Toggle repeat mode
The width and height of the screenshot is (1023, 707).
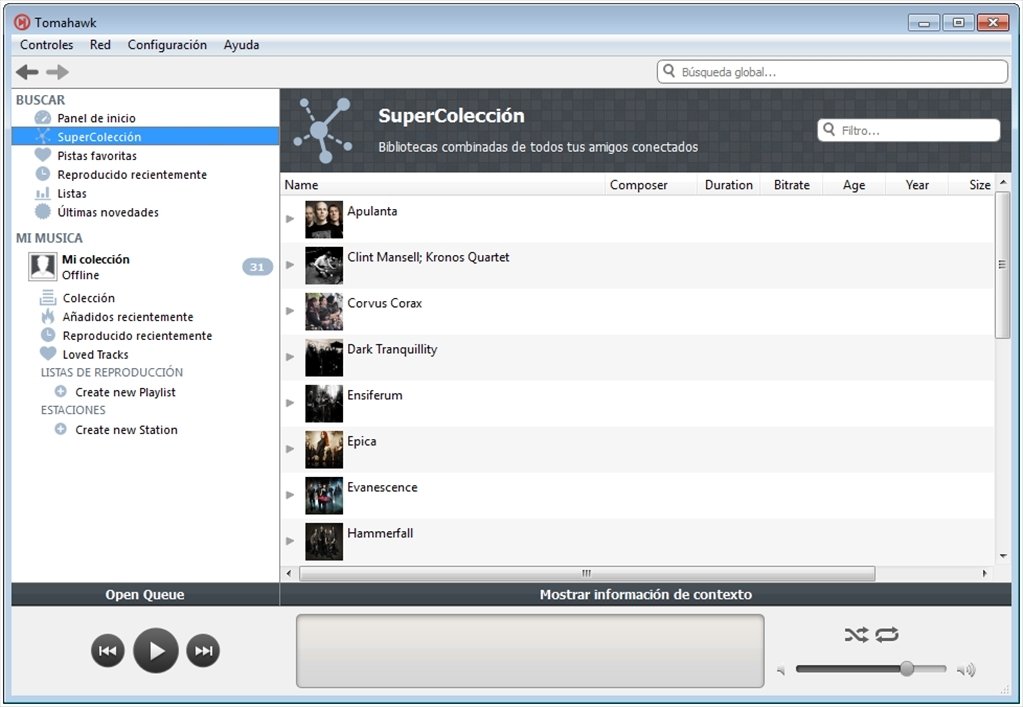coord(887,635)
